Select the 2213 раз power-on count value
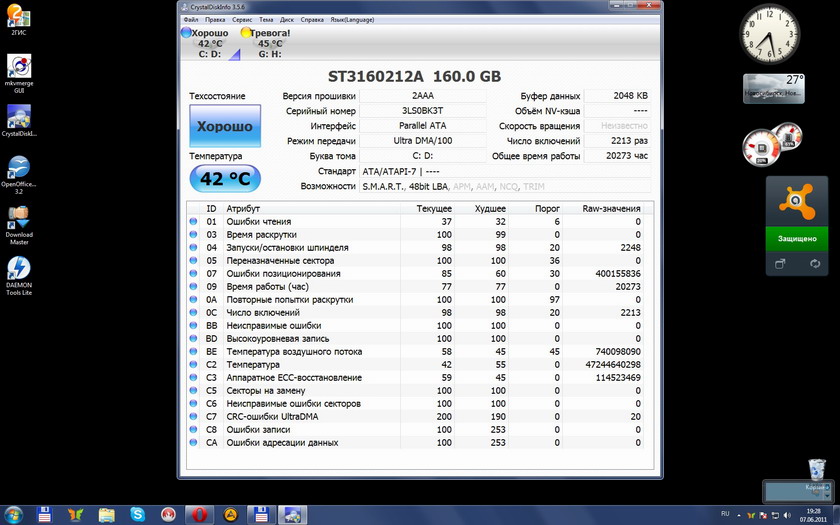 click(617, 141)
